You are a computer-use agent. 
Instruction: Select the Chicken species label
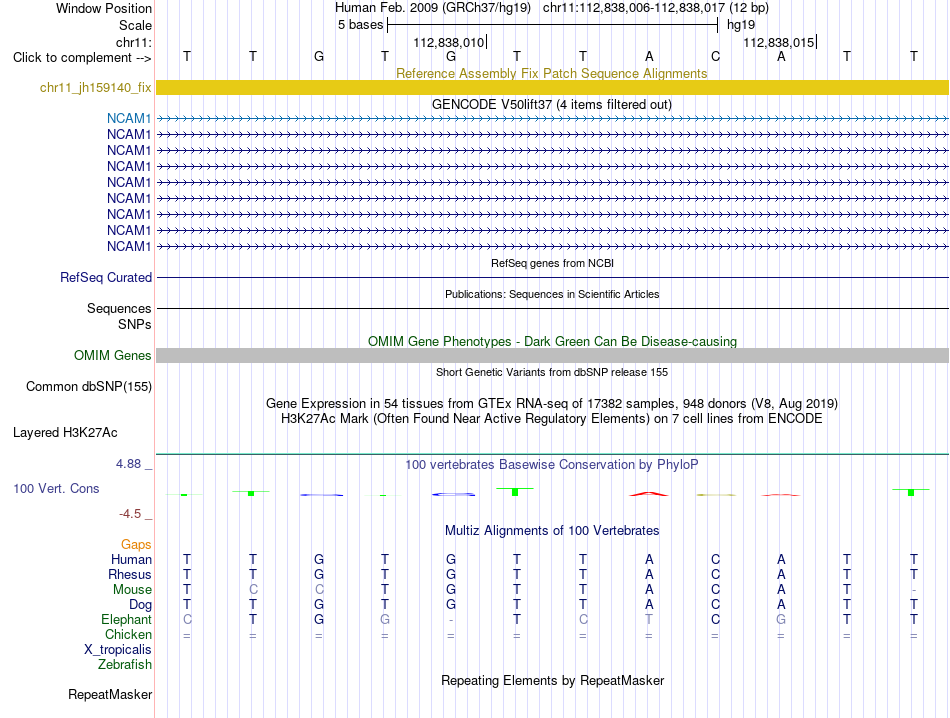point(128,634)
